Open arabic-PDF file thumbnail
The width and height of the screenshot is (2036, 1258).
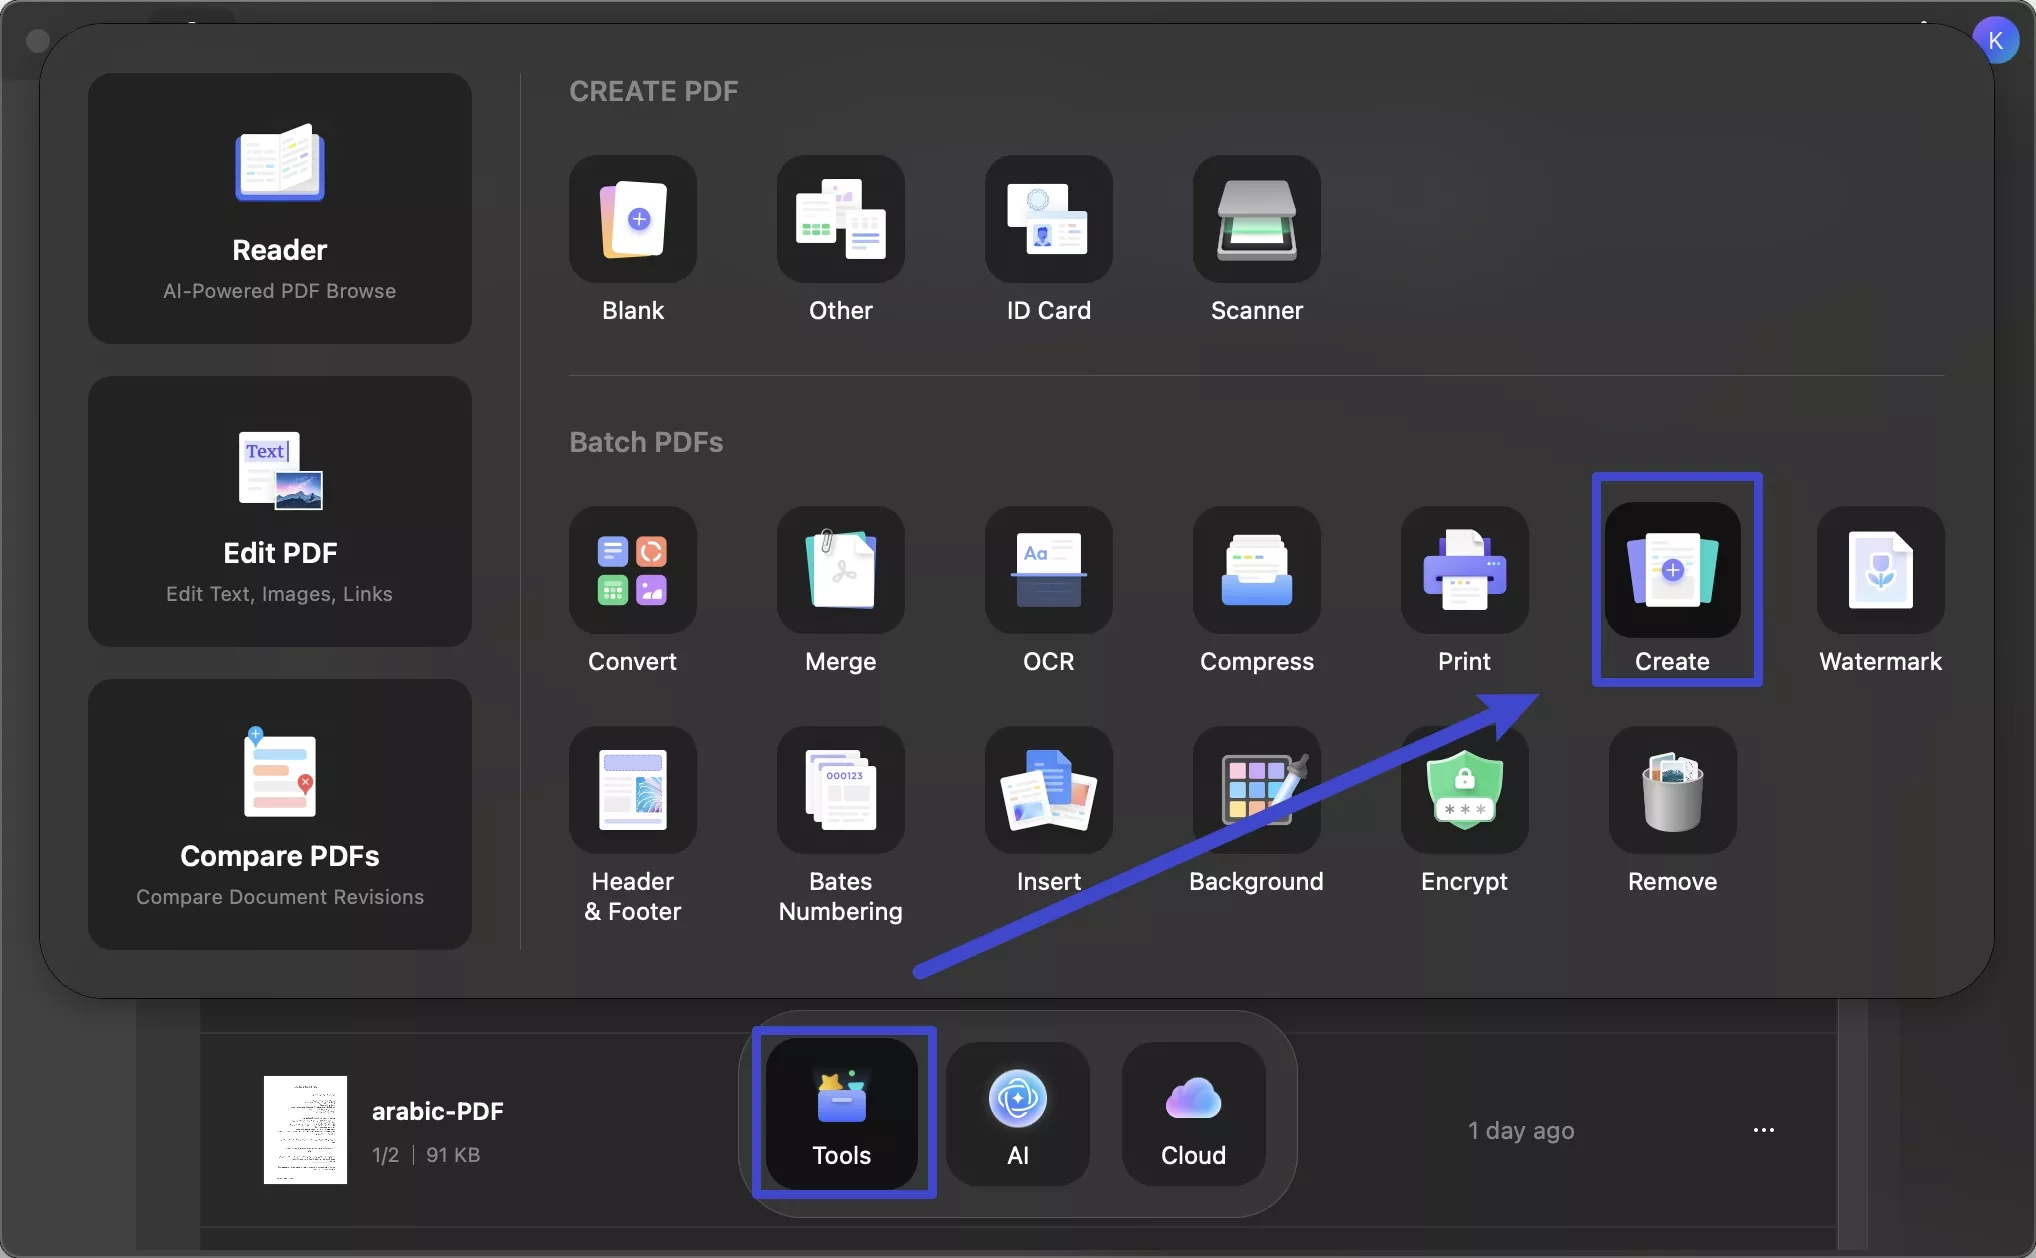pos(305,1130)
